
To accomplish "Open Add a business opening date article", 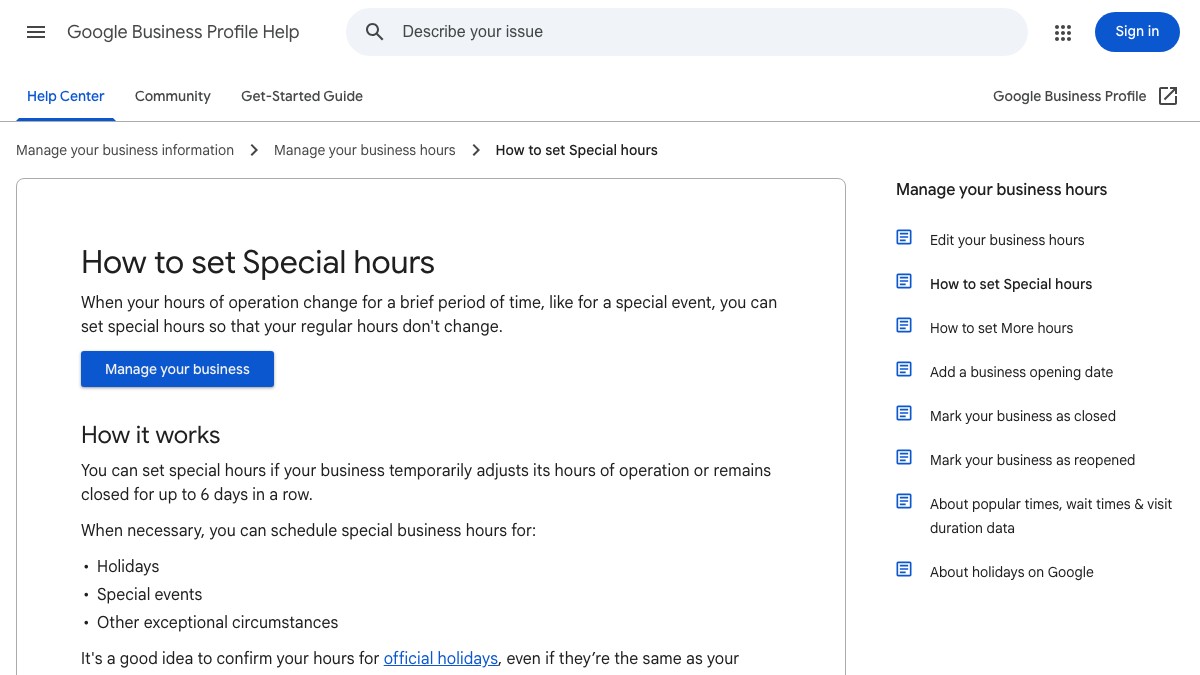I will pos(1021,372).
